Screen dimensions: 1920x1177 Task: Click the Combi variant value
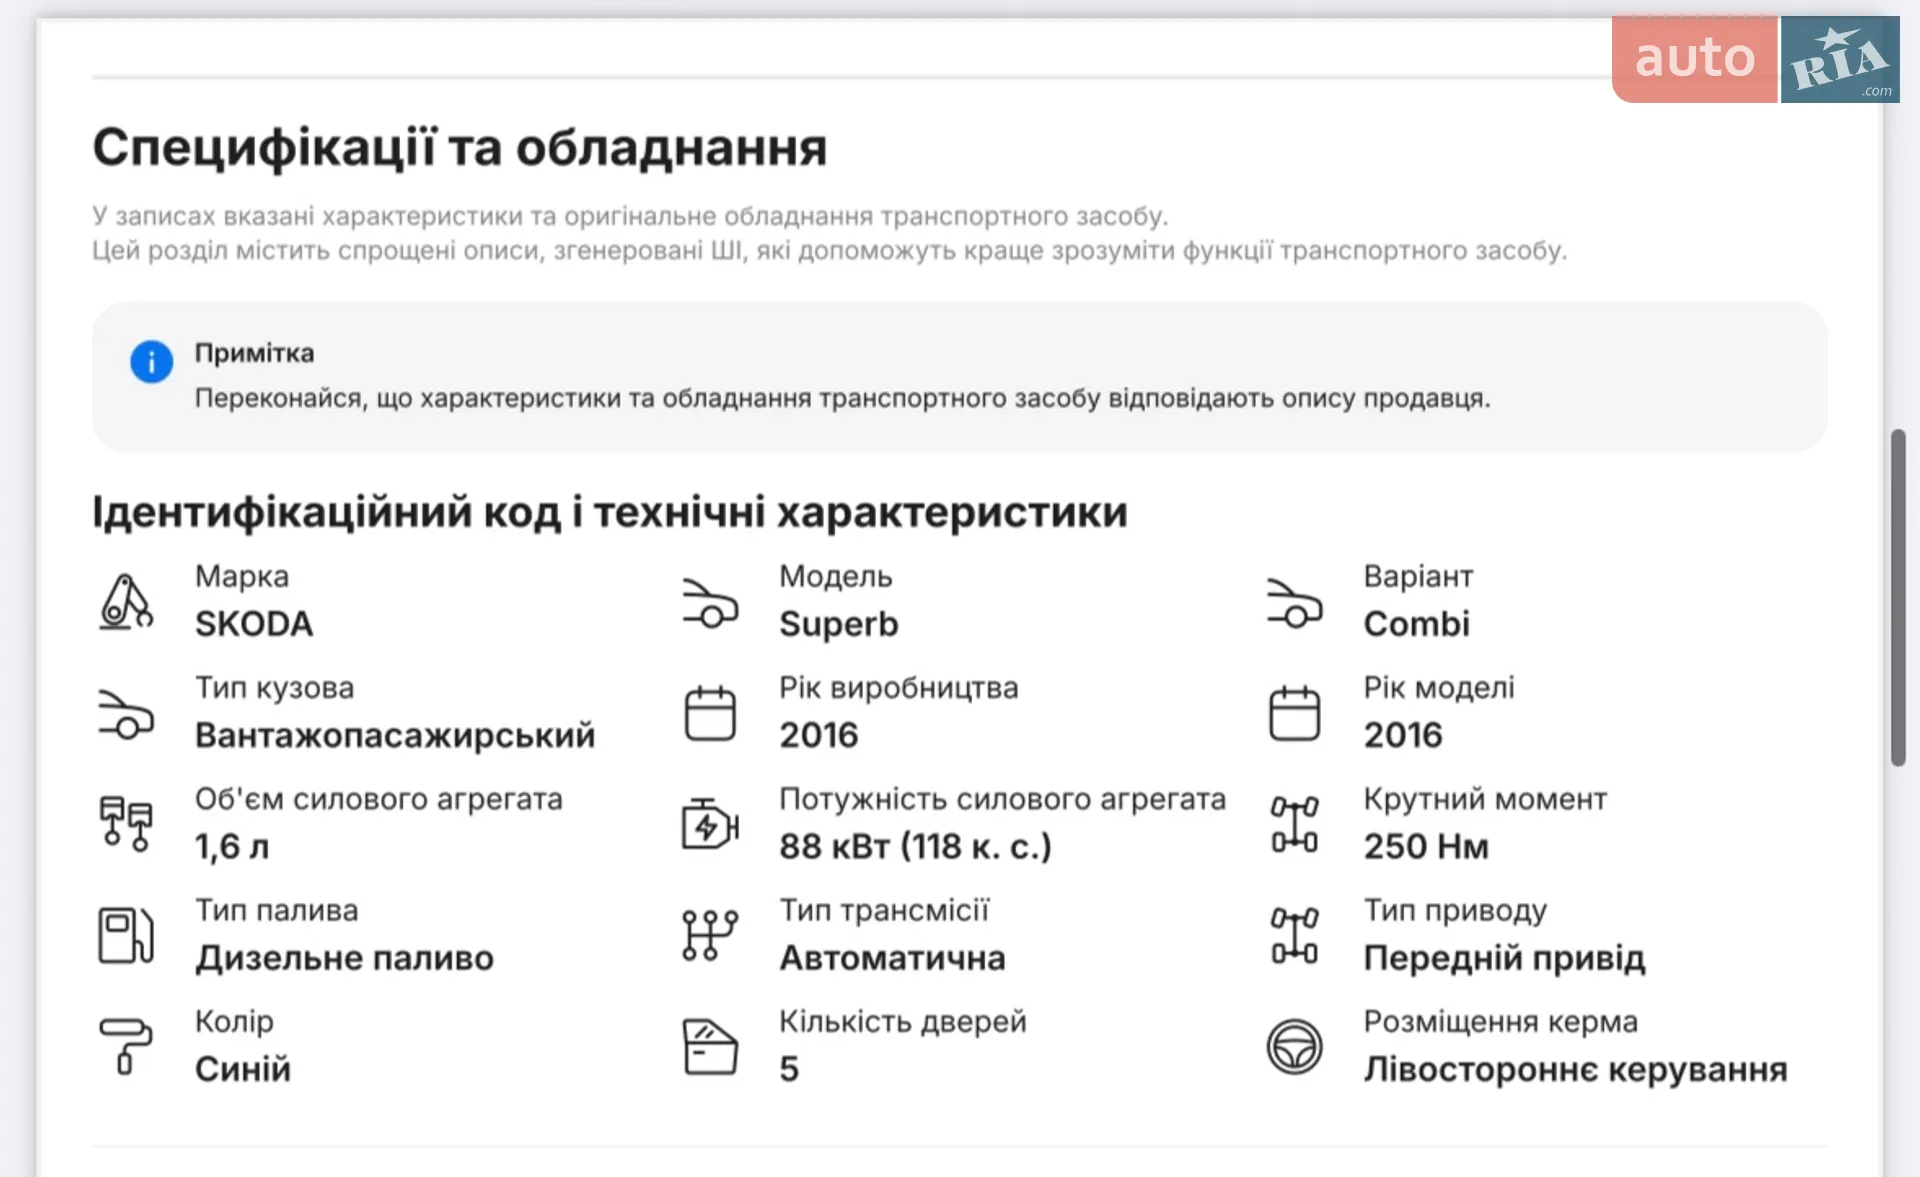coord(1417,624)
